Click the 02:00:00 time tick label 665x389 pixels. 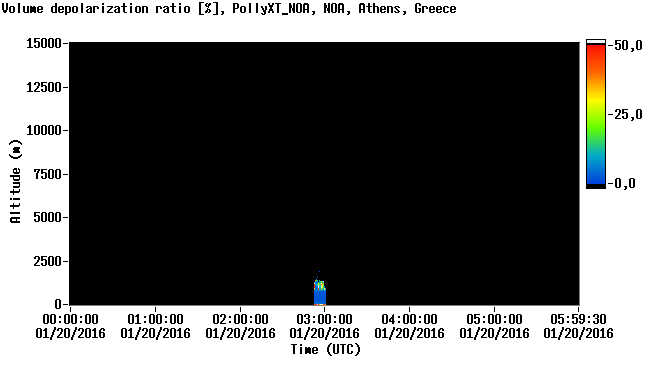coord(240,319)
